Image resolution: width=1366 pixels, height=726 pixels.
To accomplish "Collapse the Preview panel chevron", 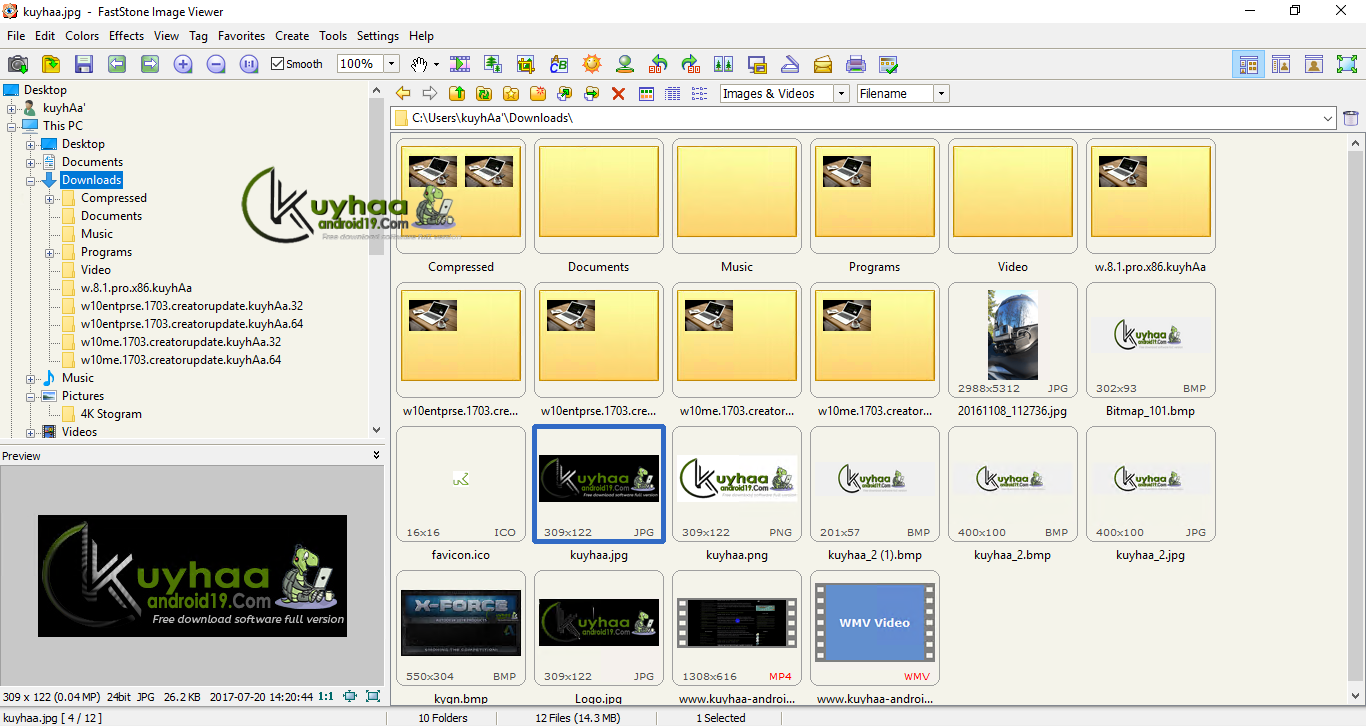I will coord(377,455).
